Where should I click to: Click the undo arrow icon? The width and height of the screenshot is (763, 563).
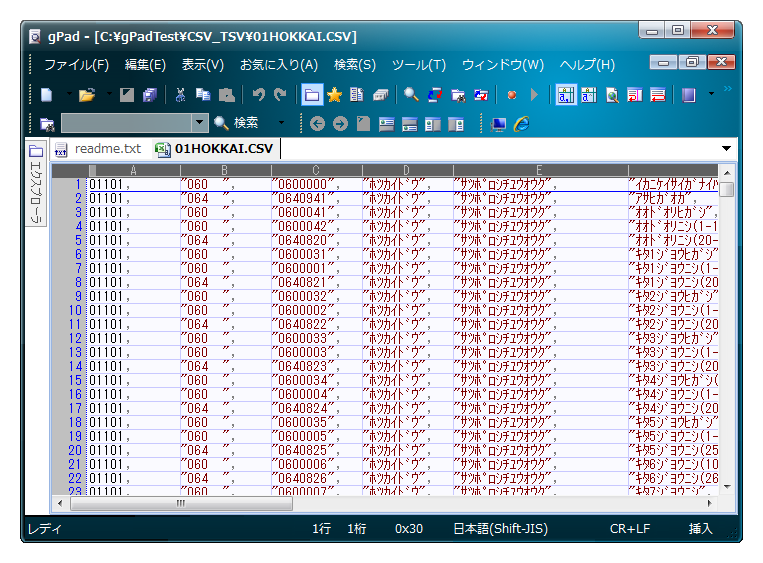tap(258, 95)
